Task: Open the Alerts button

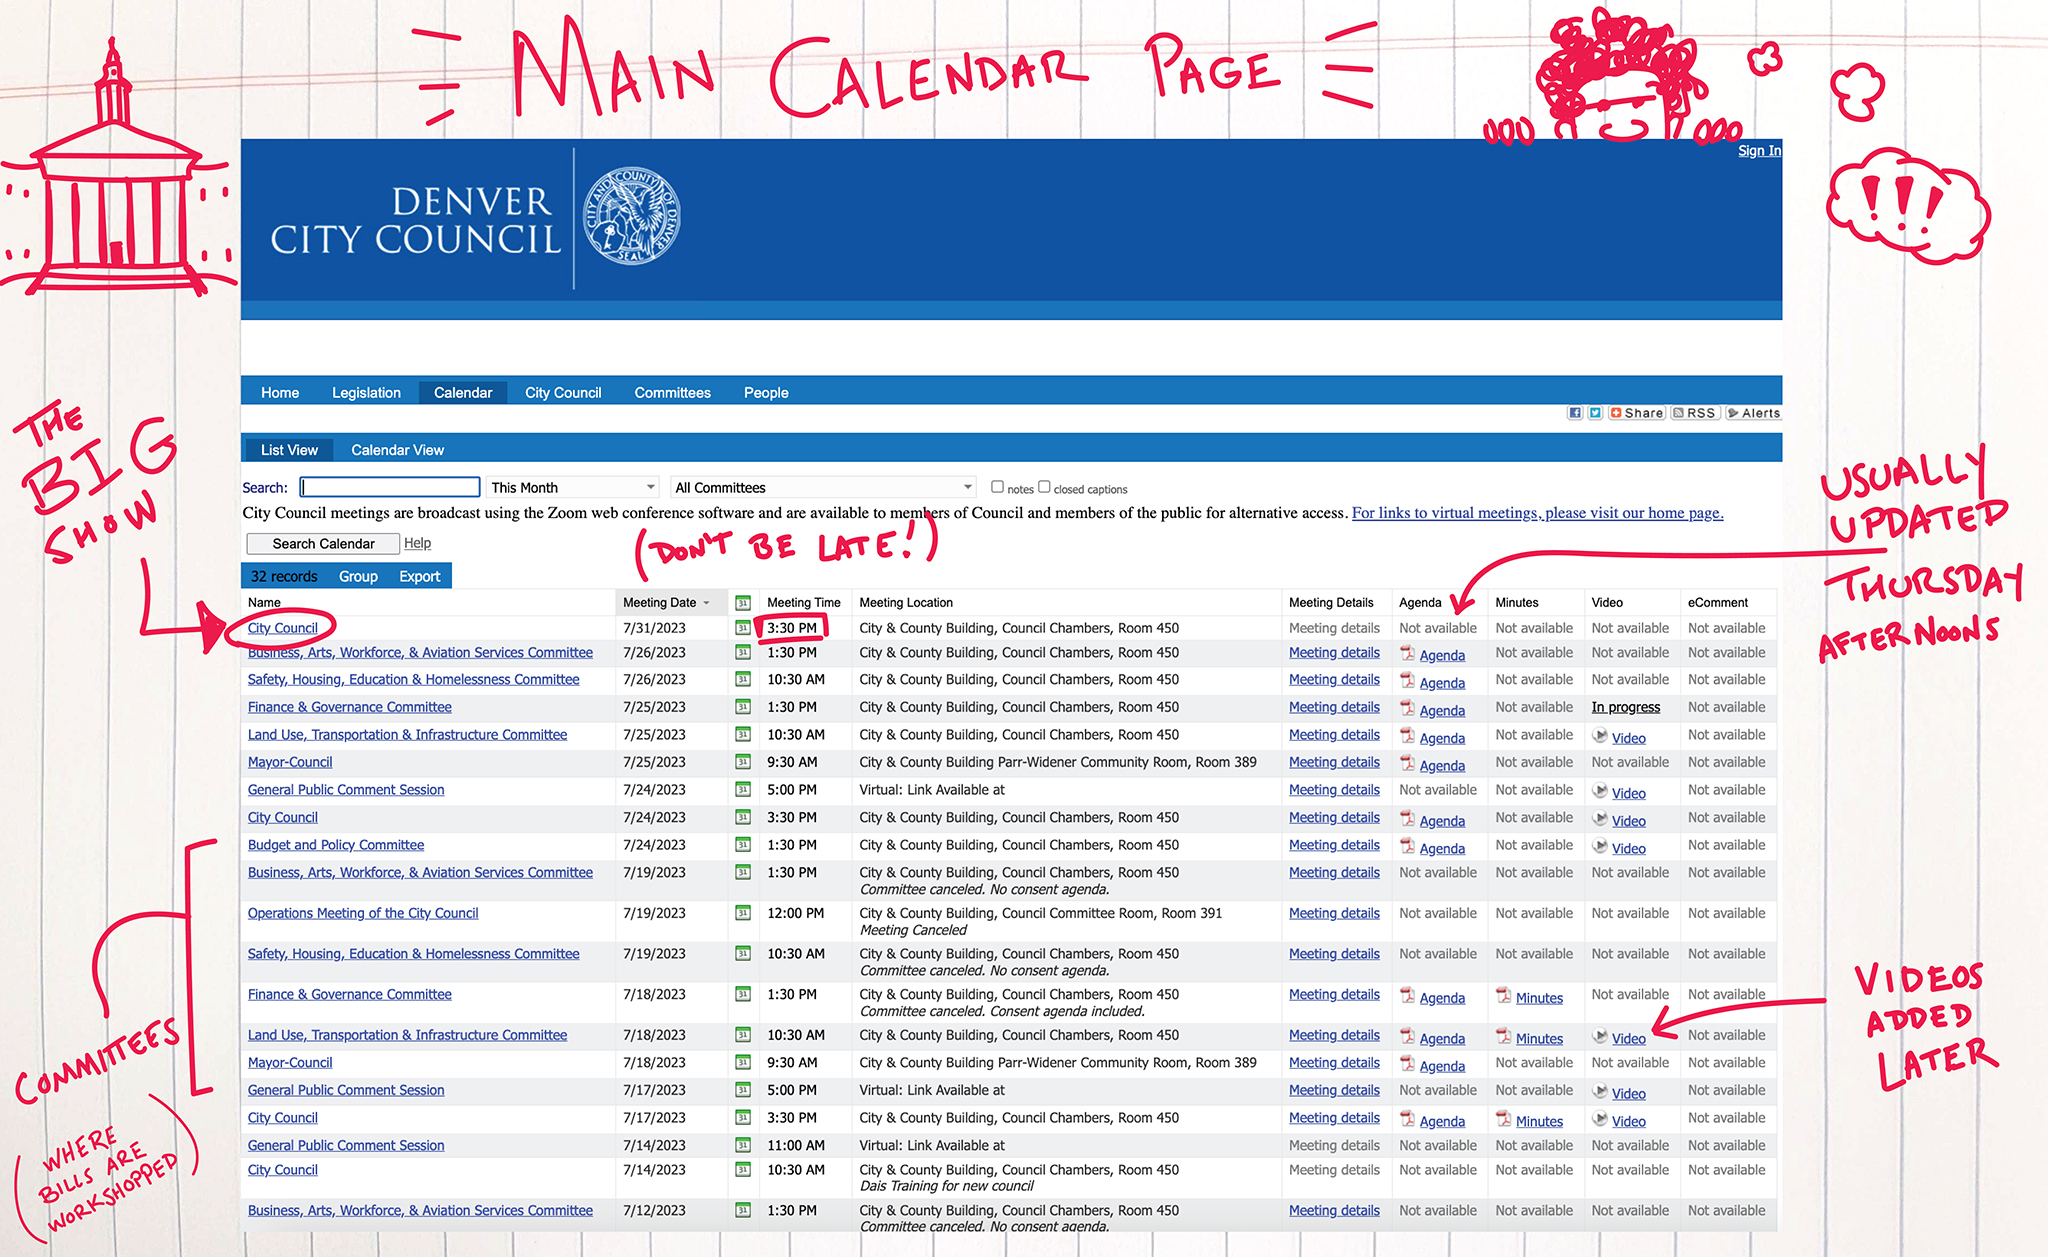Action: pos(1753,413)
